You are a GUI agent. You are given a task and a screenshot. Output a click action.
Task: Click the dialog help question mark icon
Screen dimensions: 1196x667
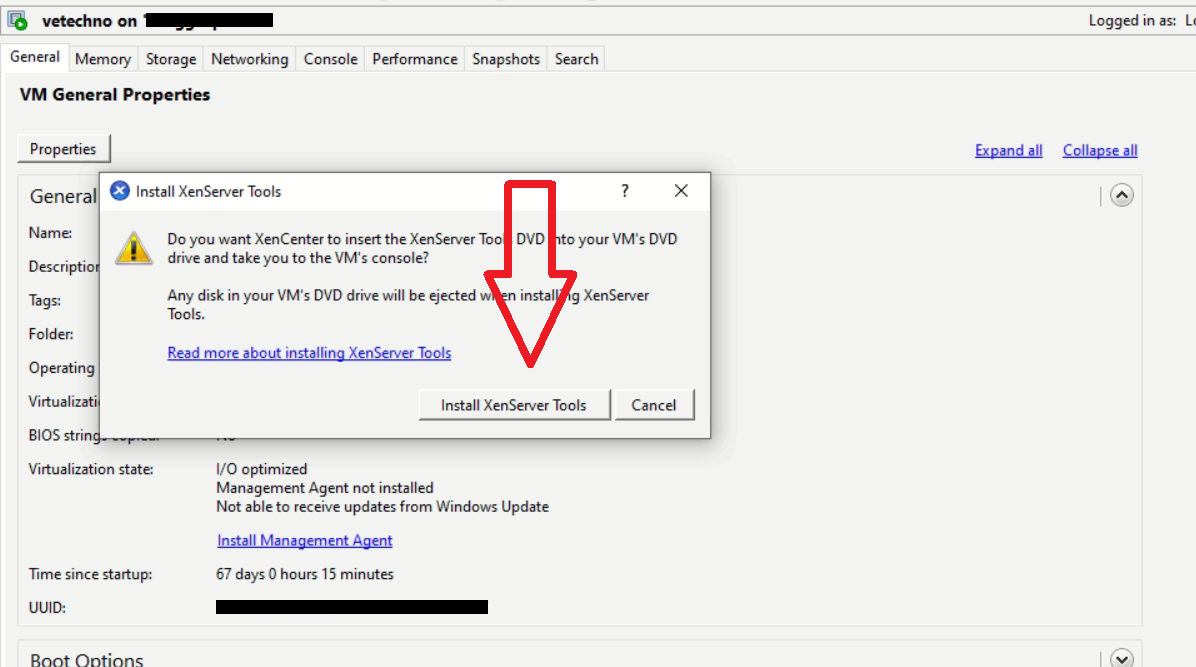tap(624, 190)
